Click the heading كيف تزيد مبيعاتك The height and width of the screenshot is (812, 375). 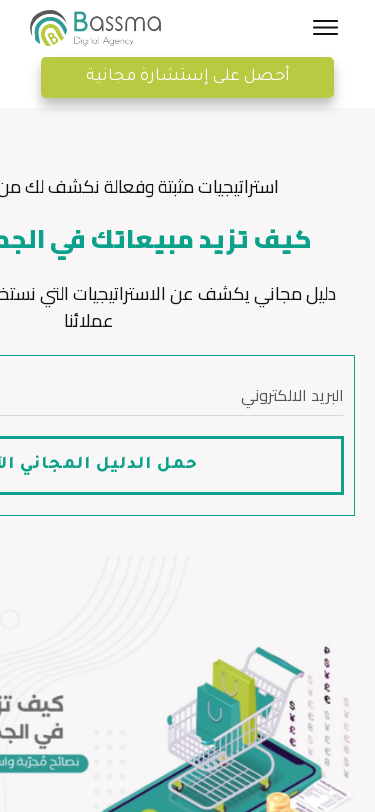[x=155, y=241]
